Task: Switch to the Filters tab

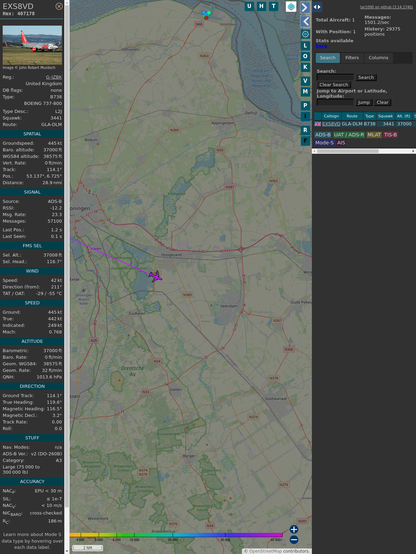Action: click(x=352, y=58)
